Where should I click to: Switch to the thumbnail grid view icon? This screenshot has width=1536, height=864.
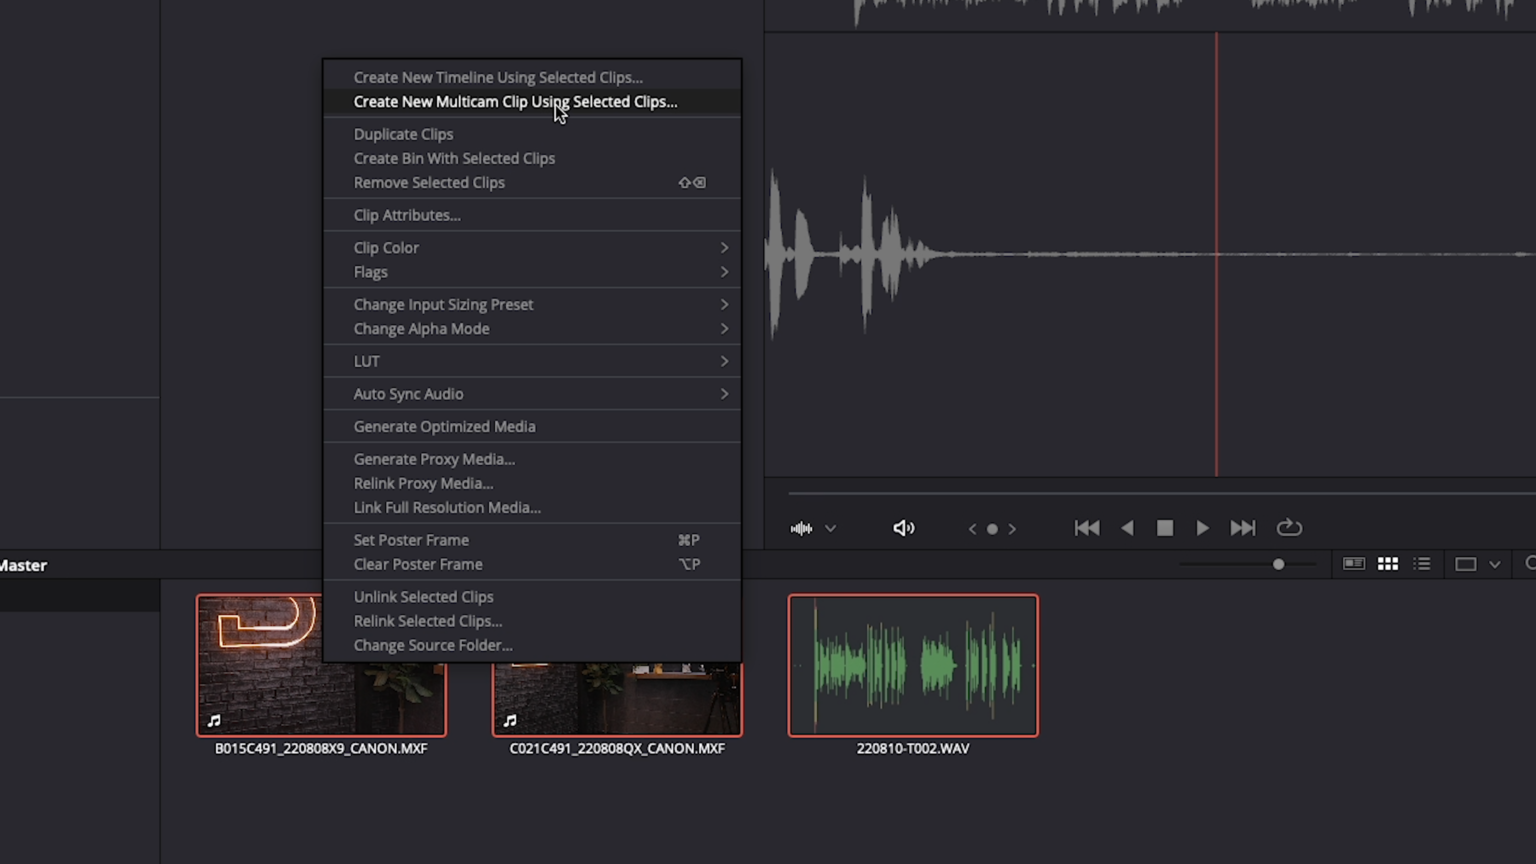(x=1387, y=563)
